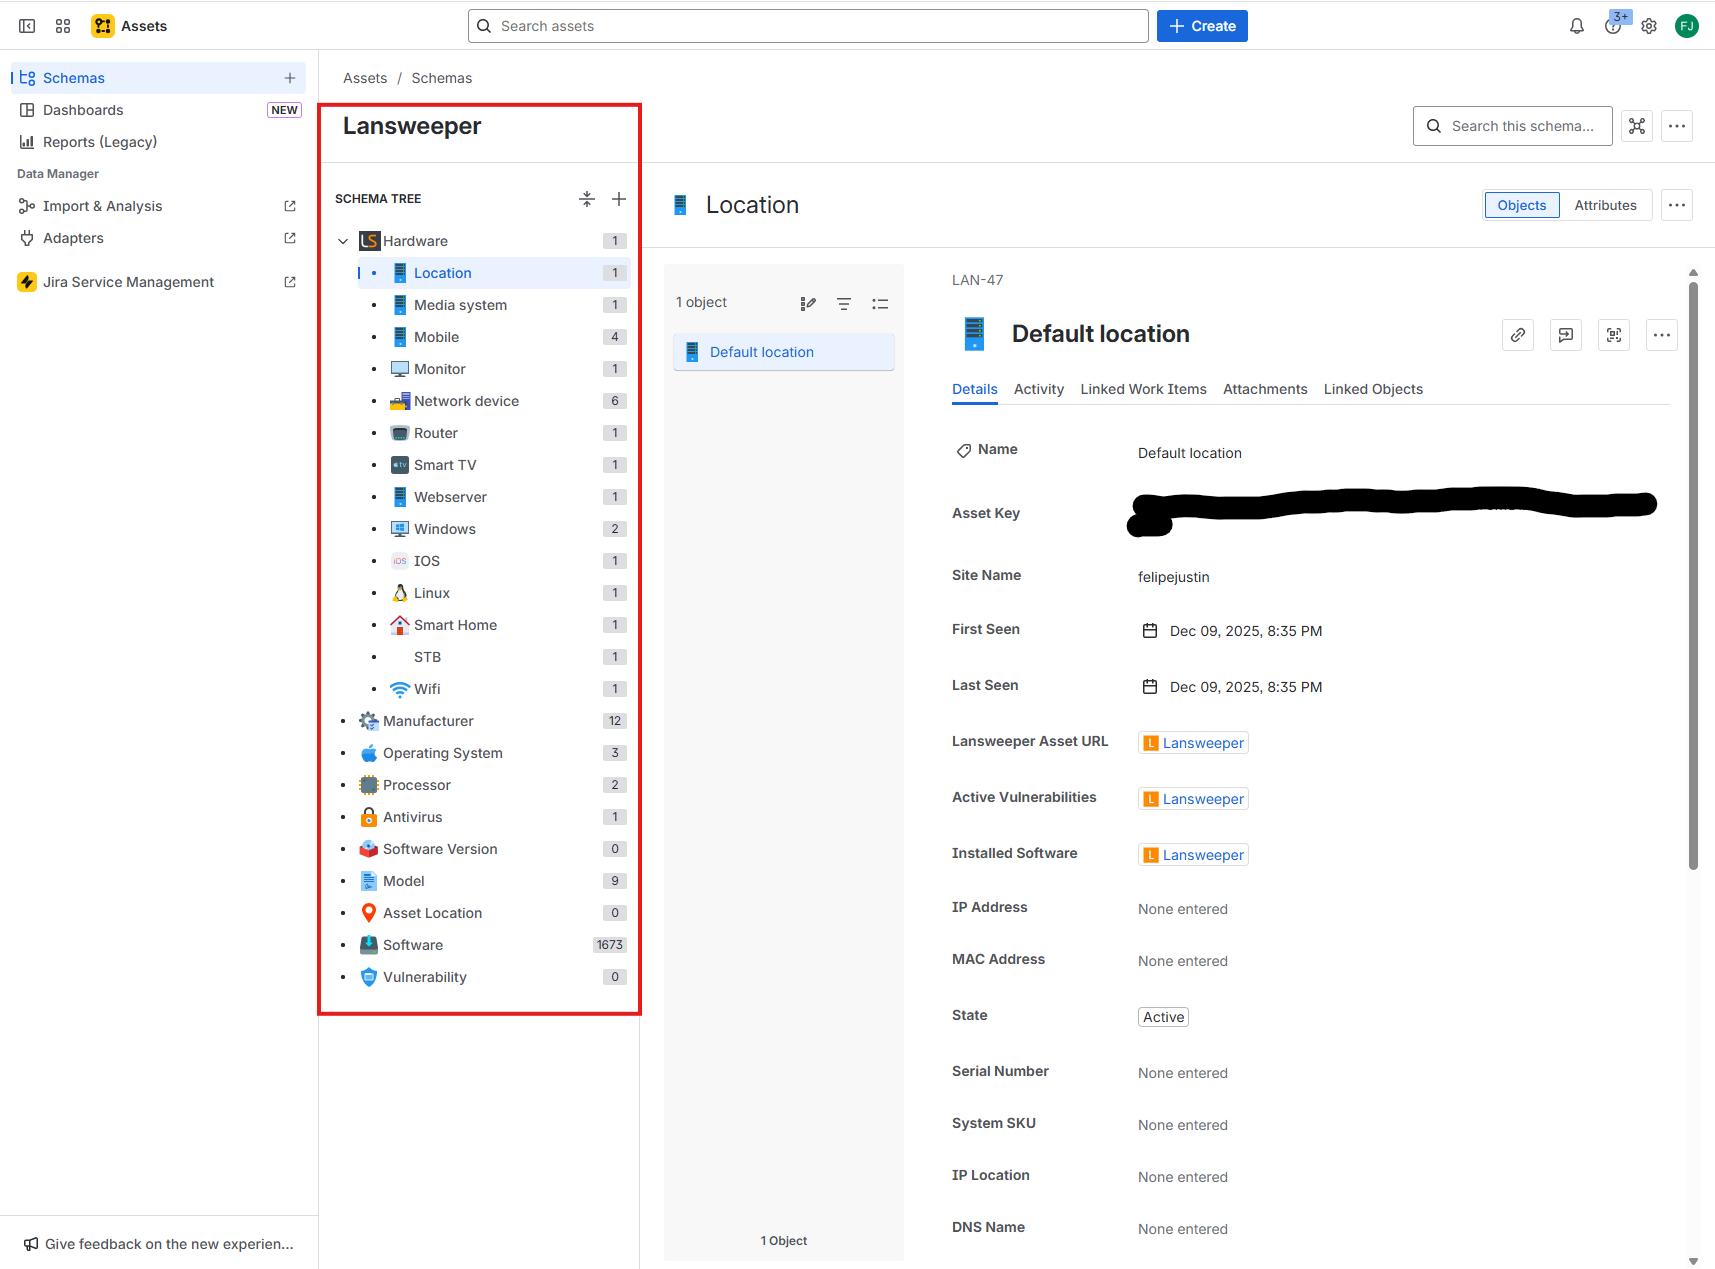The height and width of the screenshot is (1269, 1715).
Task: Open the Linked Objects tab
Action: click(1373, 389)
